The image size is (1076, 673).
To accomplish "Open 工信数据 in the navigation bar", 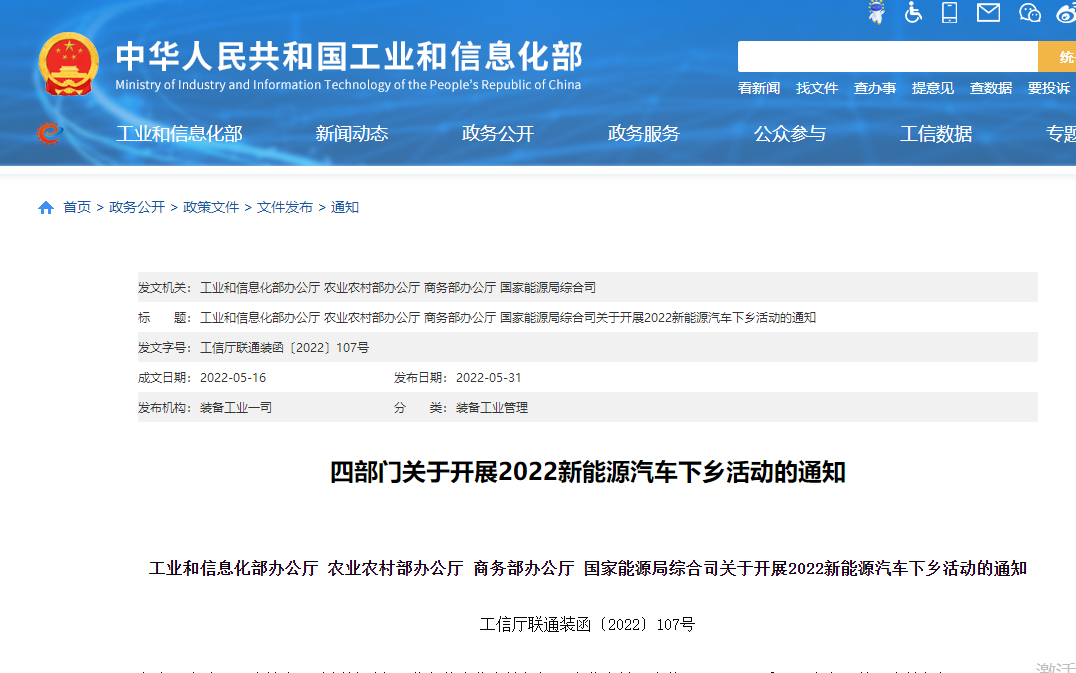I will 936,134.
